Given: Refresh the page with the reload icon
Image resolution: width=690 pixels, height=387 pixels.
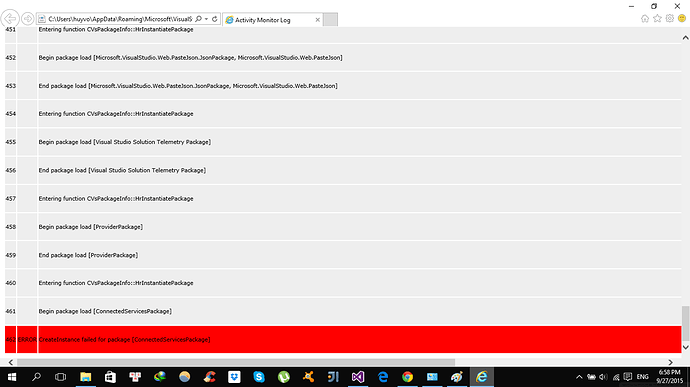Looking at the screenshot, I should (215, 19).
